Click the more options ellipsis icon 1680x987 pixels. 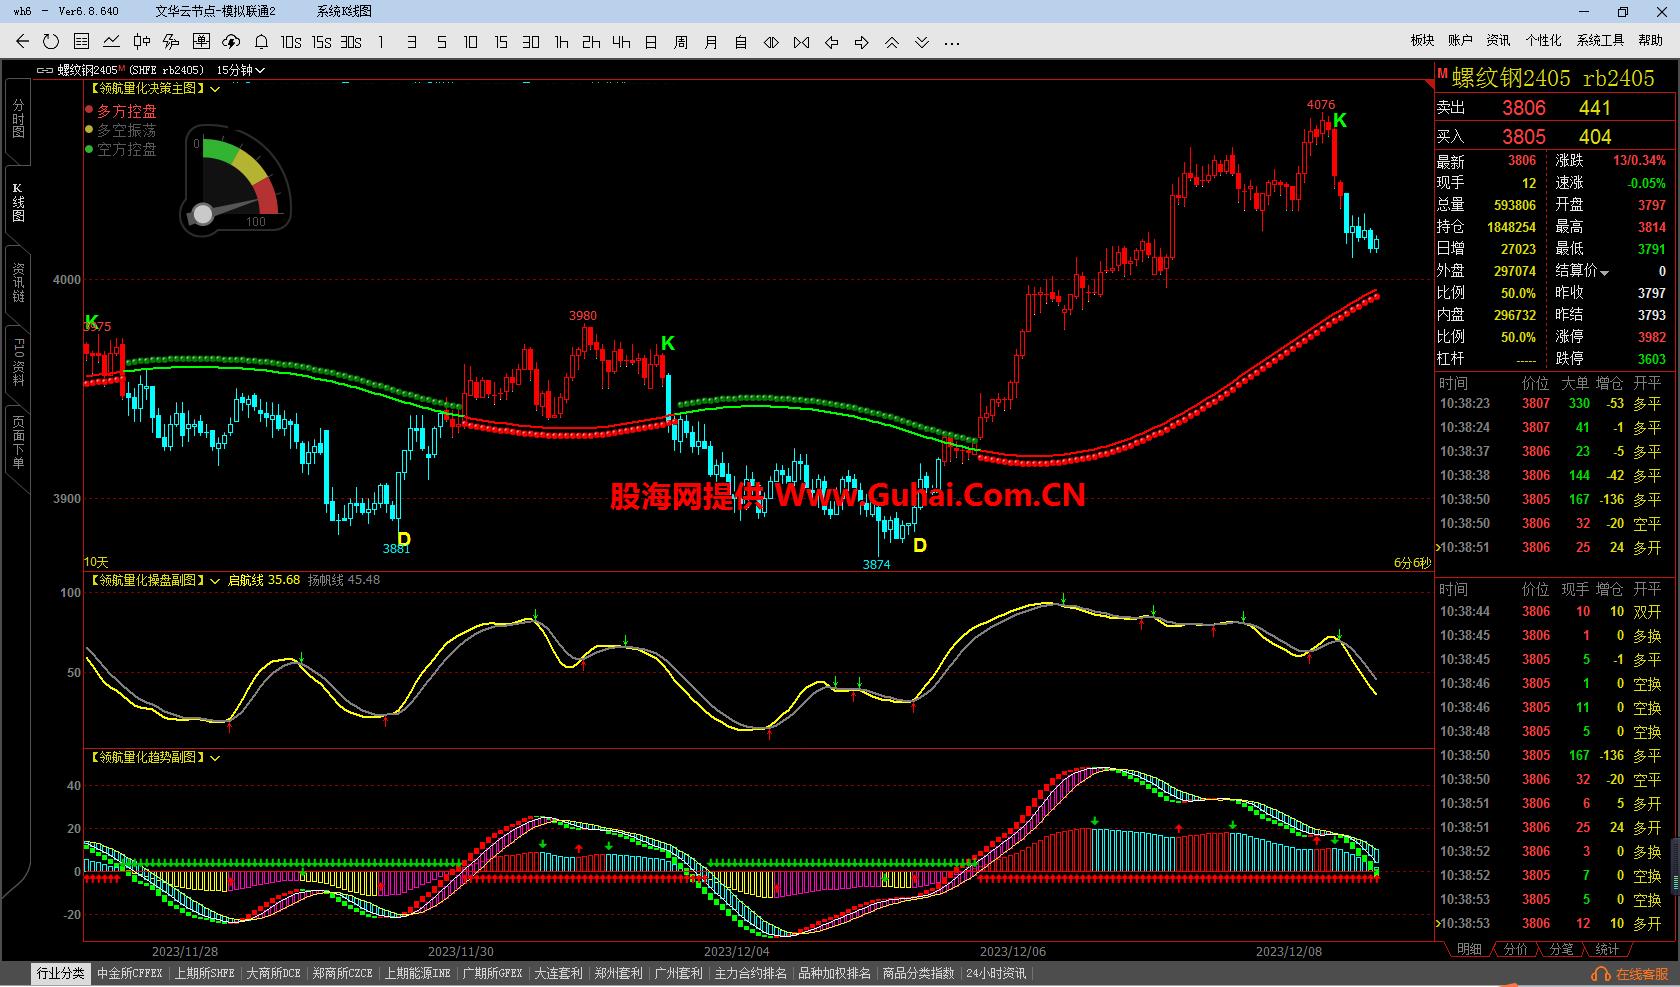point(952,42)
